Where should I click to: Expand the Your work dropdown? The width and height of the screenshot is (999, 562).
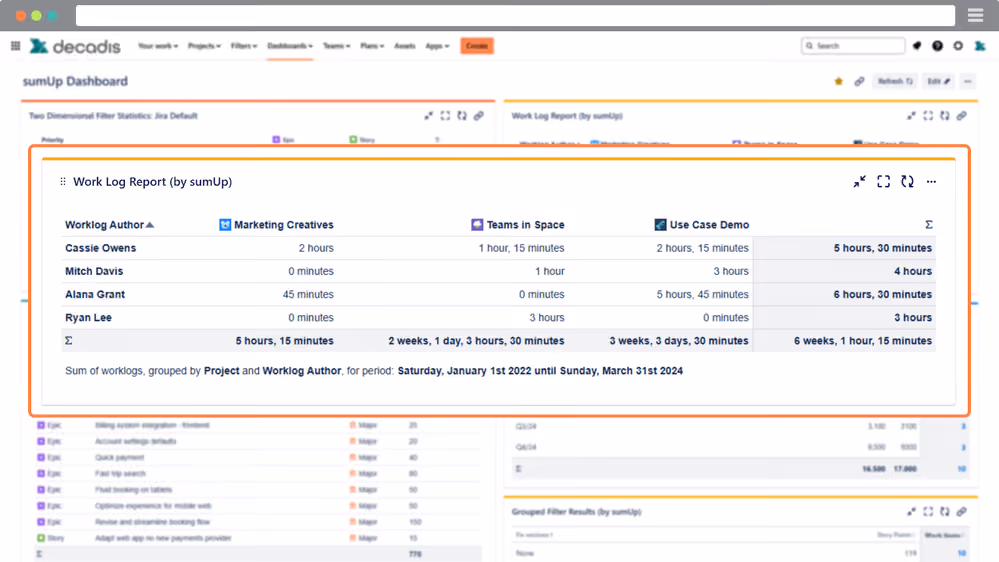click(x=158, y=46)
